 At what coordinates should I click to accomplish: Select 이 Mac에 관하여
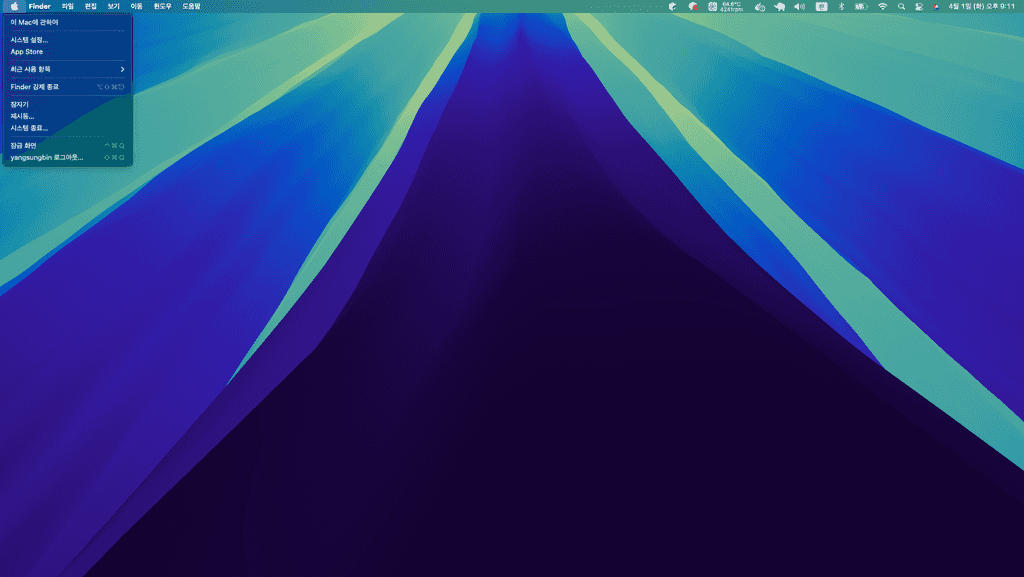coord(67,22)
